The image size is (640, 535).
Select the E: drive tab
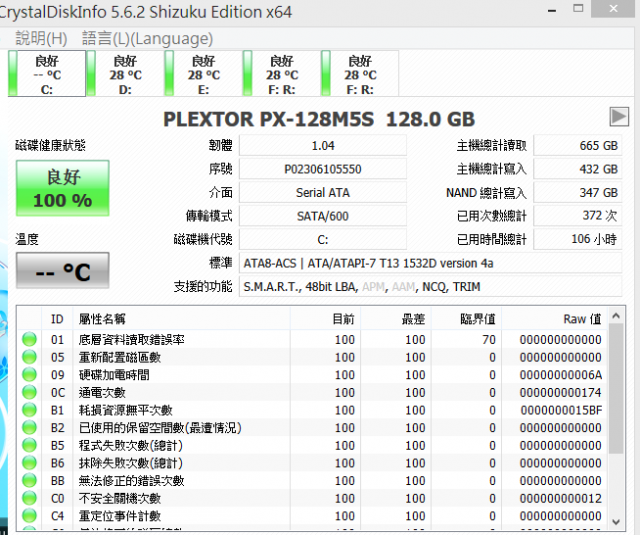coord(203,74)
